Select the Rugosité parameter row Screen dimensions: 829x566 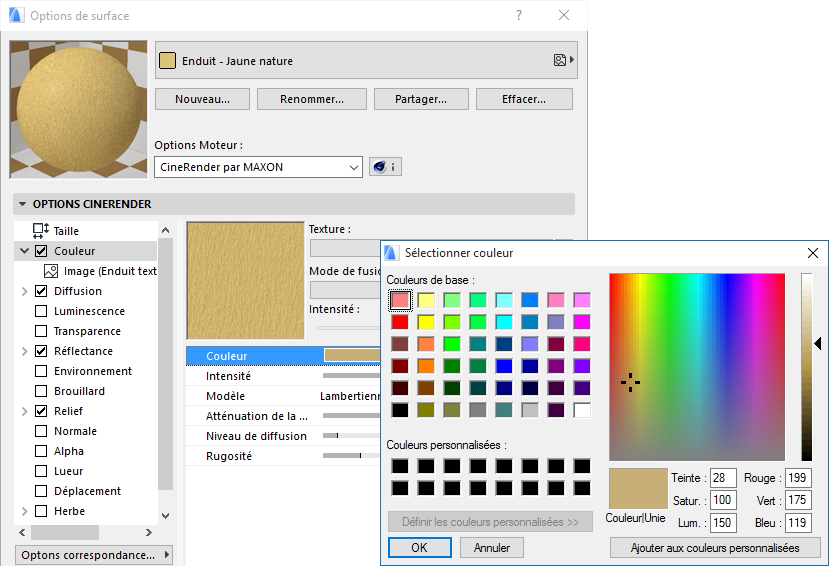[283, 456]
